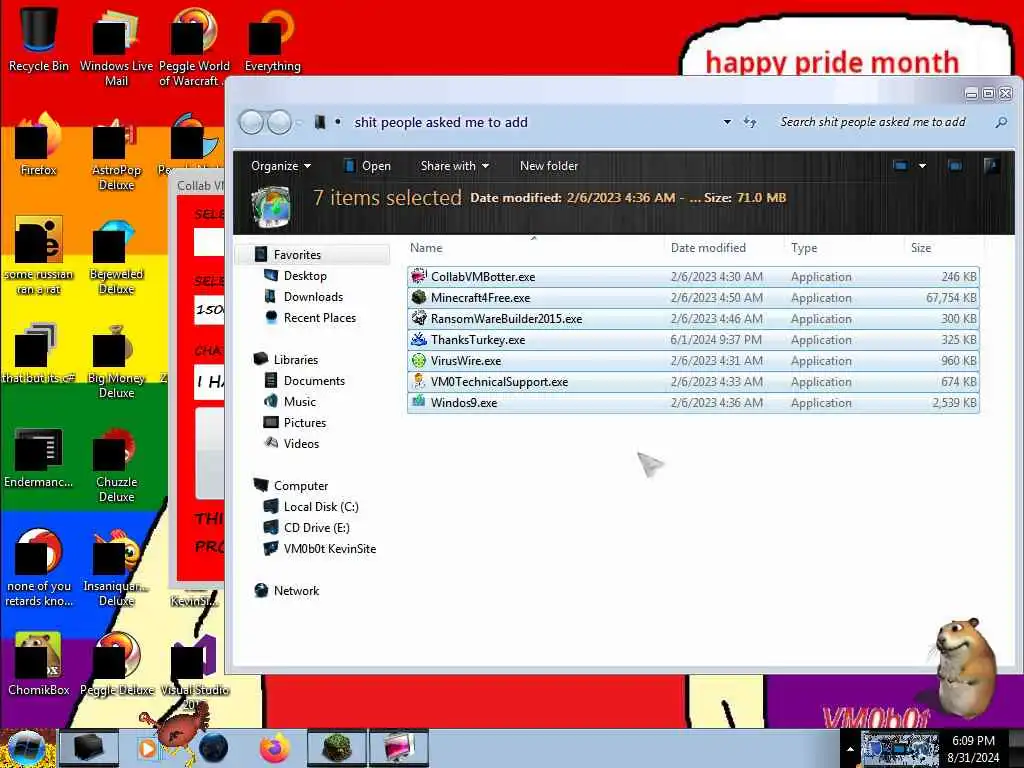
Task: Open VM0b0t KevinSite location
Action: click(329, 548)
